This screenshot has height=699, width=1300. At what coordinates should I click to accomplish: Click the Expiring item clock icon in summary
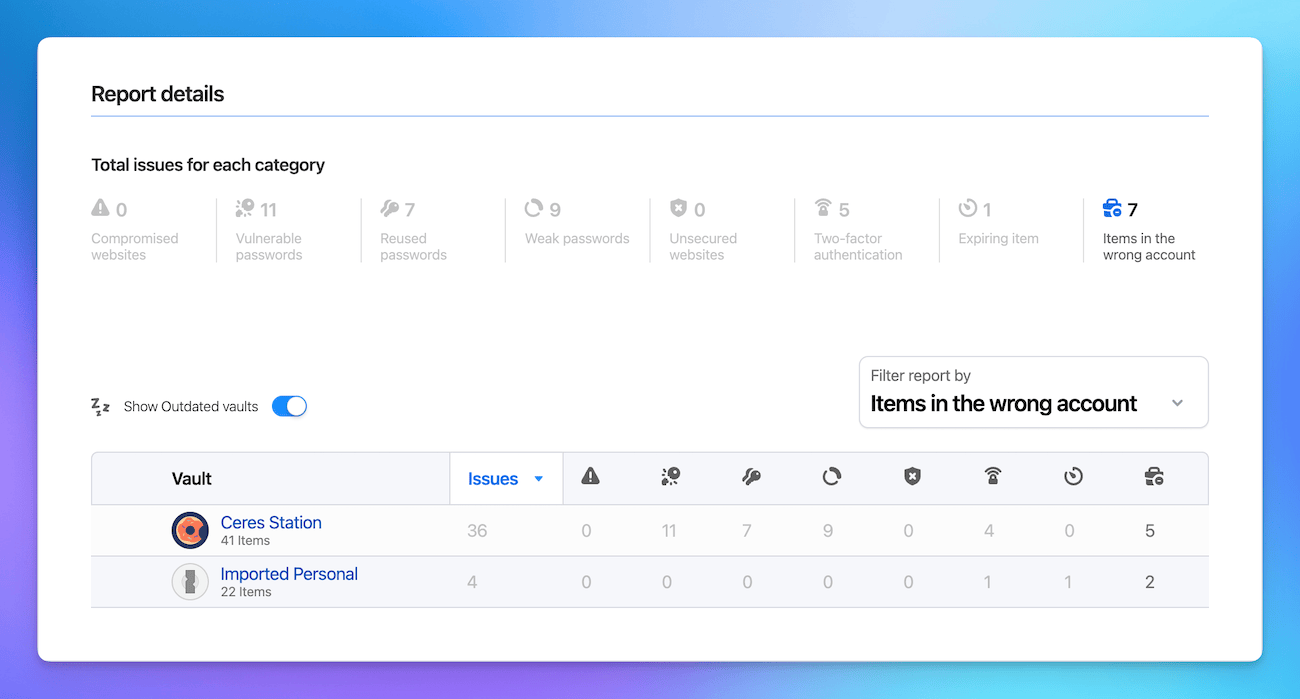pos(968,208)
